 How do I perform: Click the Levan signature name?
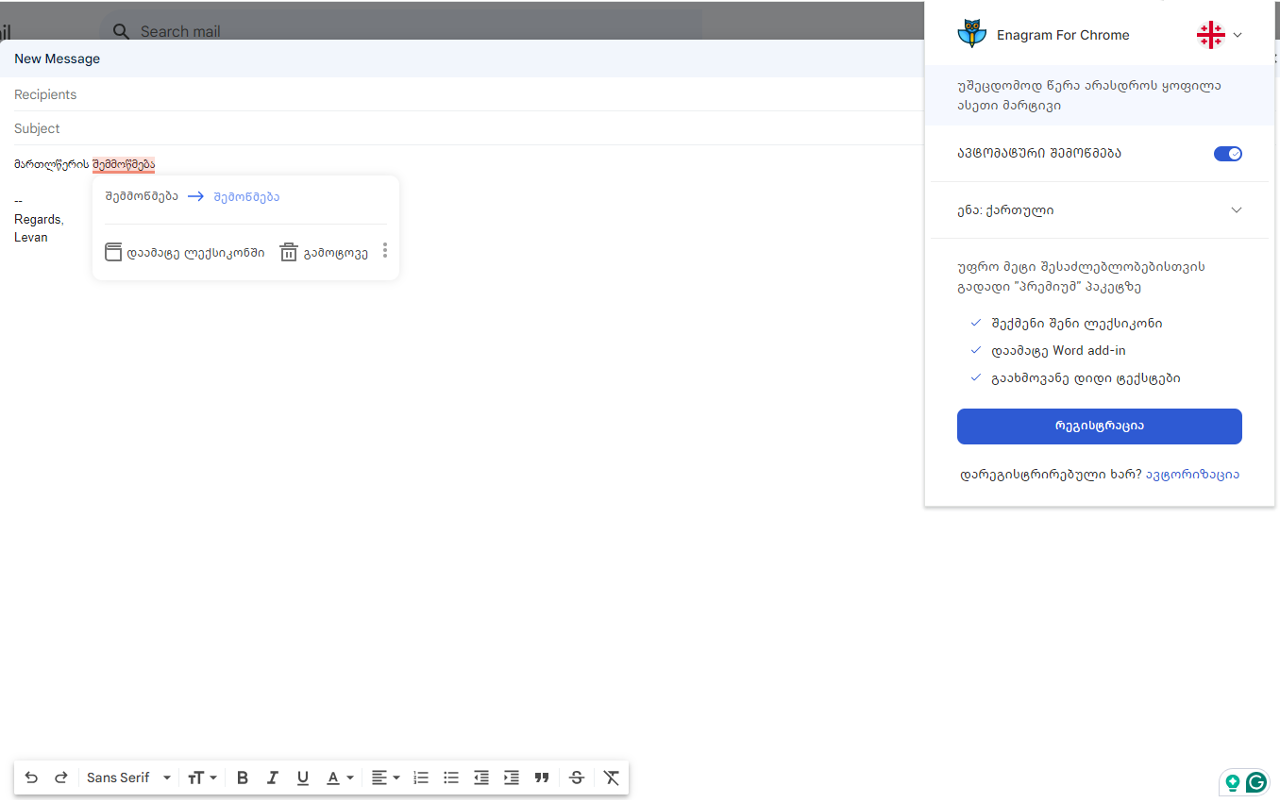(31, 238)
